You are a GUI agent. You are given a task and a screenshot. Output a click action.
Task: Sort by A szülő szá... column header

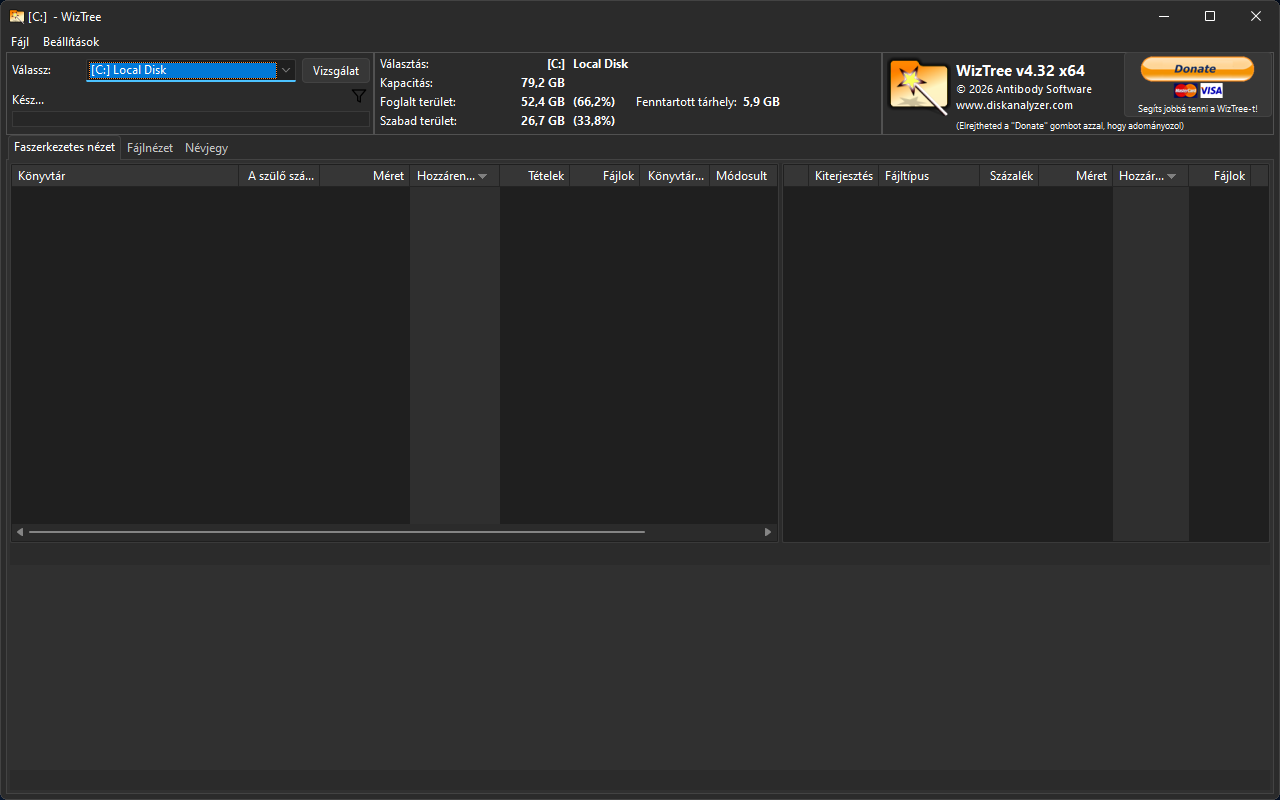(281, 176)
